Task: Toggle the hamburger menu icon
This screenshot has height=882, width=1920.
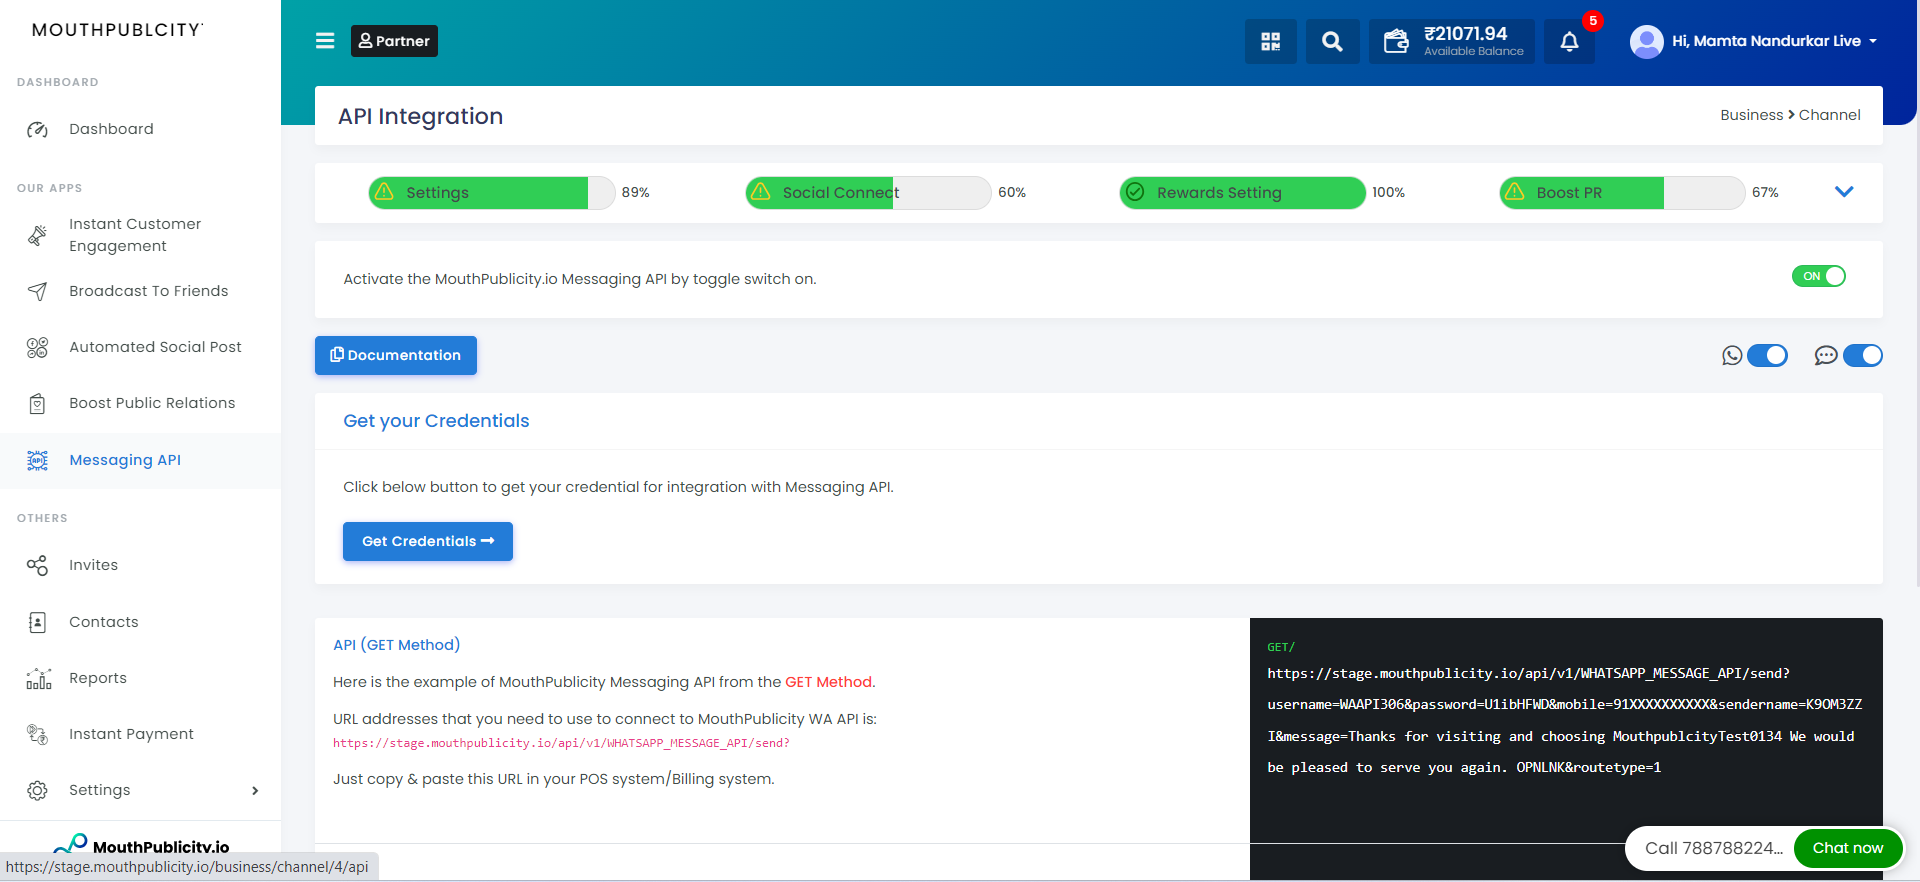Action: click(x=325, y=41)
